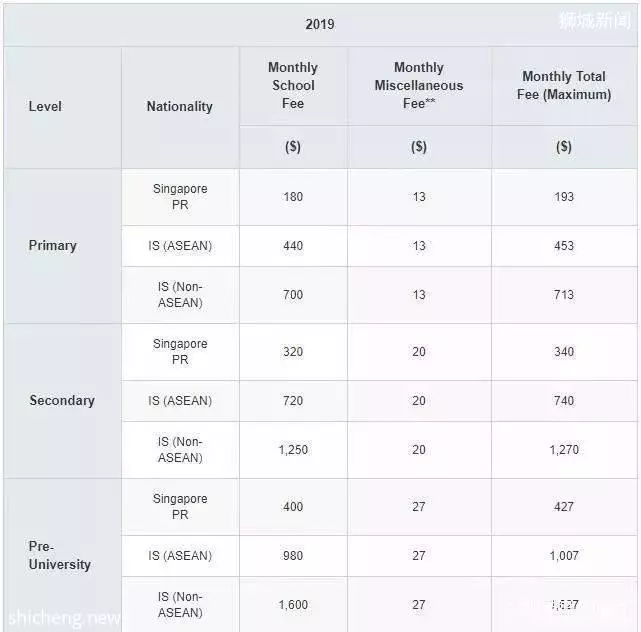
Task: Click the Pre-University level label
Action: pos(60,555)
